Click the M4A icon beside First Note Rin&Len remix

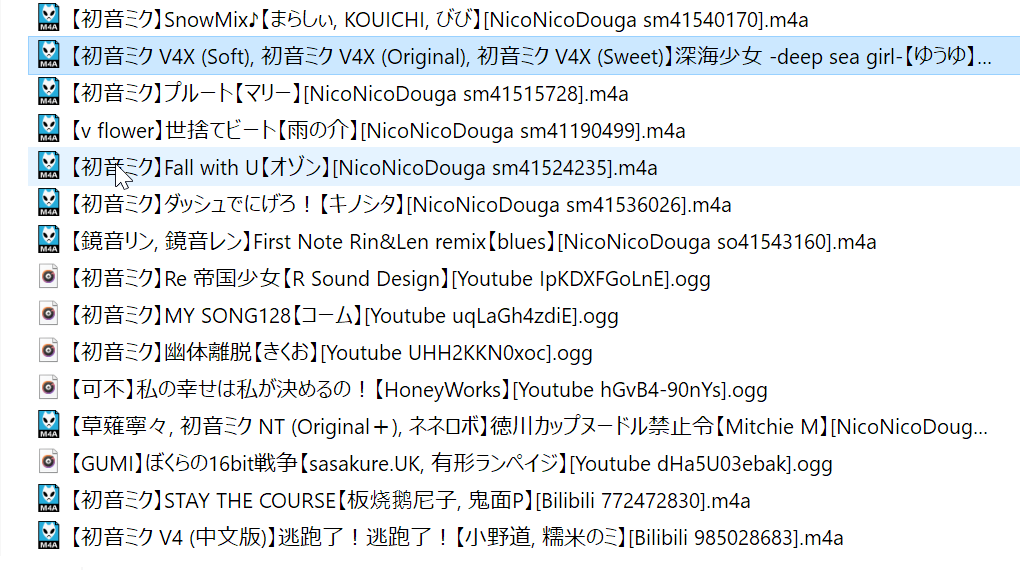(49, 240)
